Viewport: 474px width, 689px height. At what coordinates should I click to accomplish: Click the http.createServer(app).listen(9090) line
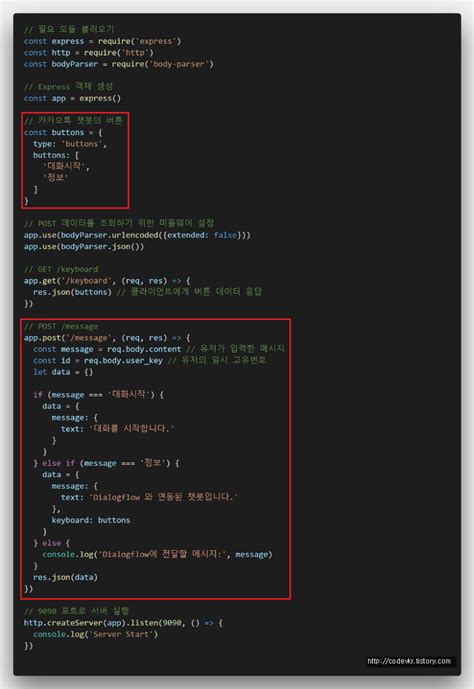click(x=123, y=623)
